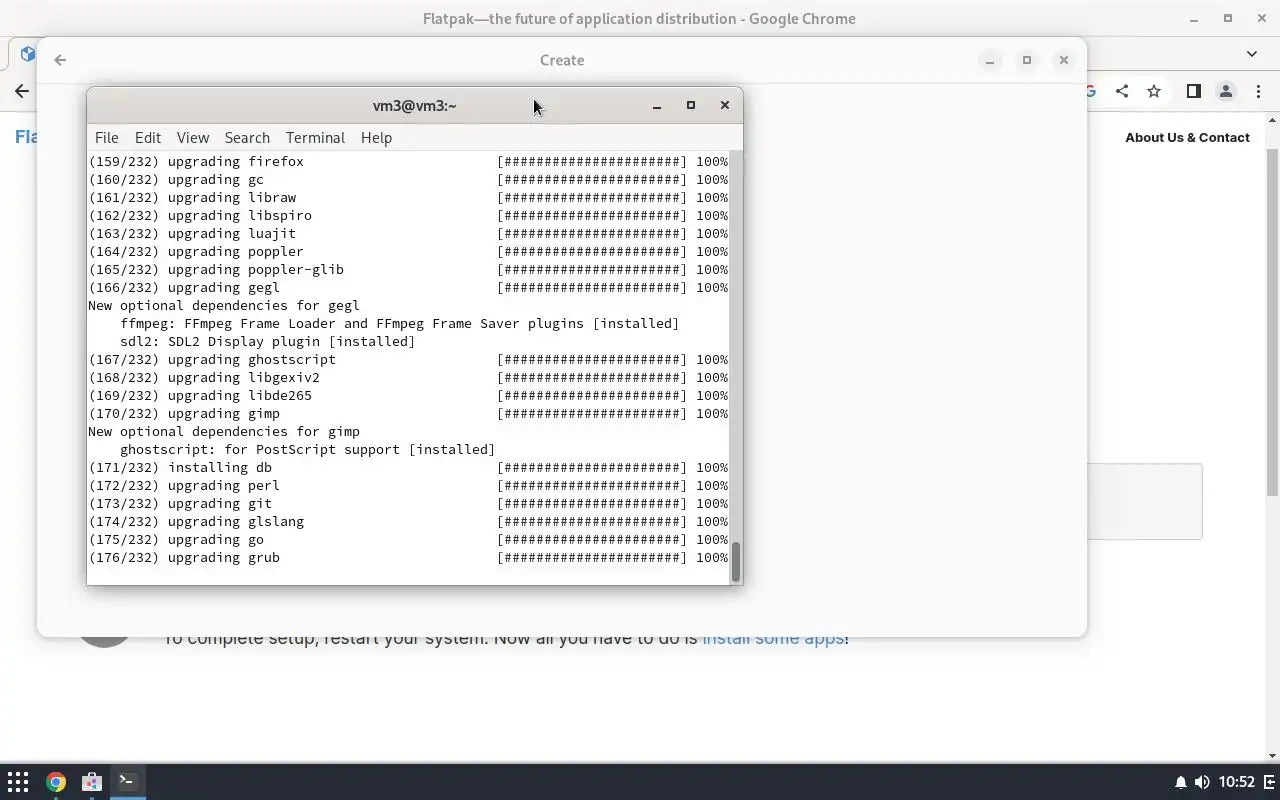Click the 'installing db' terminal line
1280x800 pixels.
pyautogui.click(x=408, y=468)
